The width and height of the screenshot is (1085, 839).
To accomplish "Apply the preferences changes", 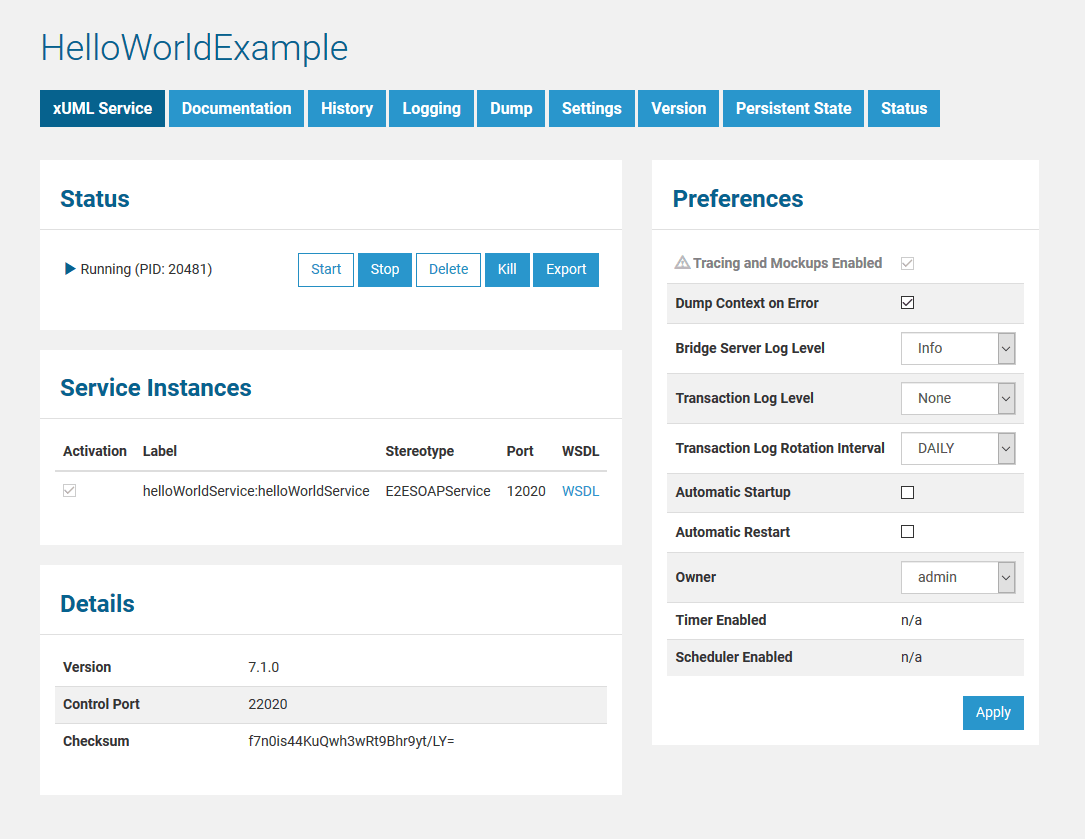I will 993,713.
